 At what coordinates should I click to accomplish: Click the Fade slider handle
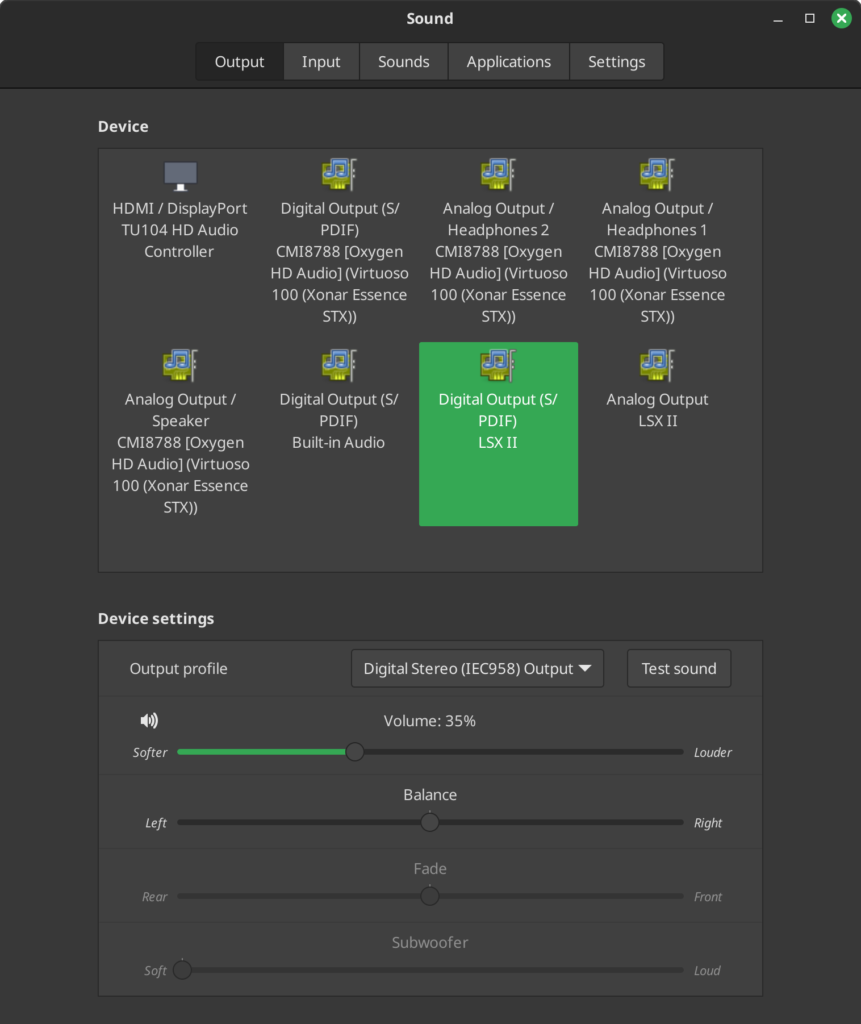click(x=430, y=897)
